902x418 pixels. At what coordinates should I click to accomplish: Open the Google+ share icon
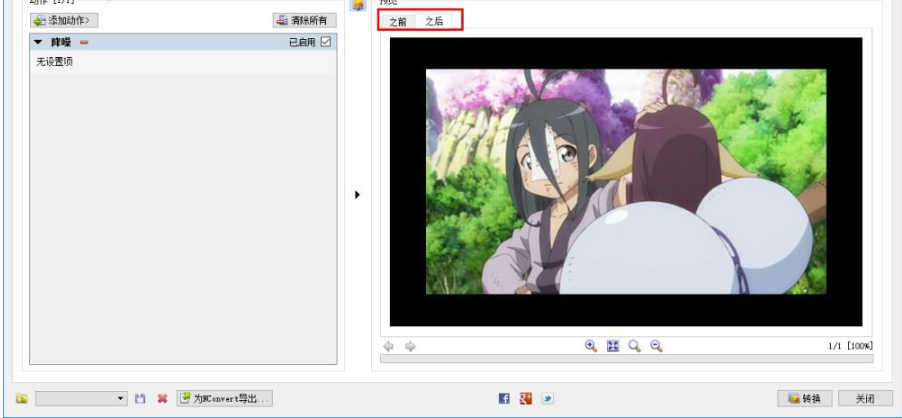click(525, 398)
